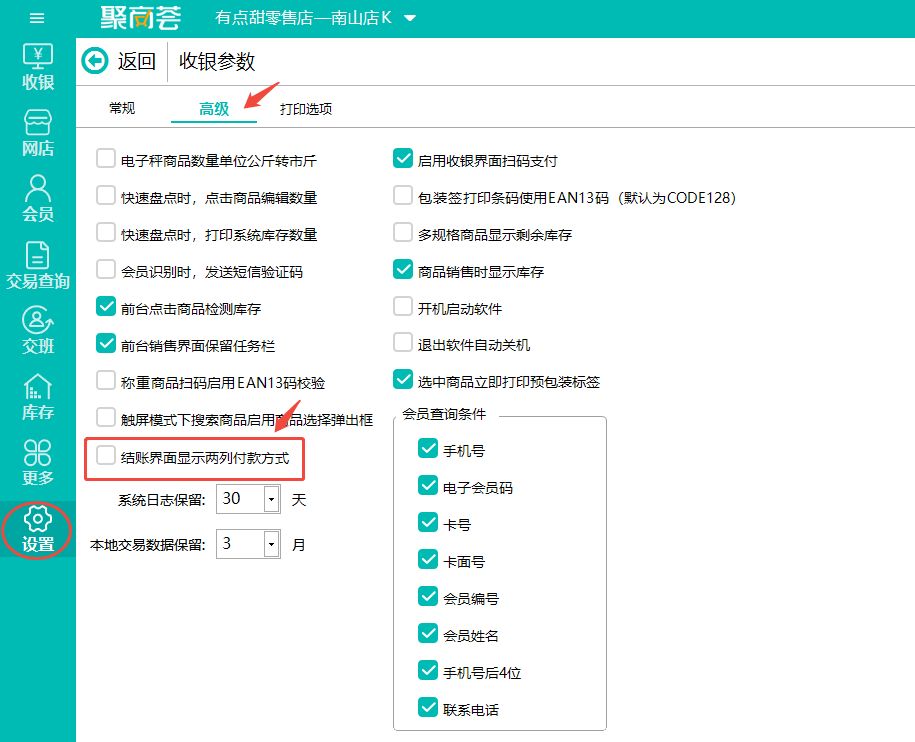This screenshot has height=742, width=915.
Task: Check 结账界面显示两列付款方式
Action: point(106,456)
